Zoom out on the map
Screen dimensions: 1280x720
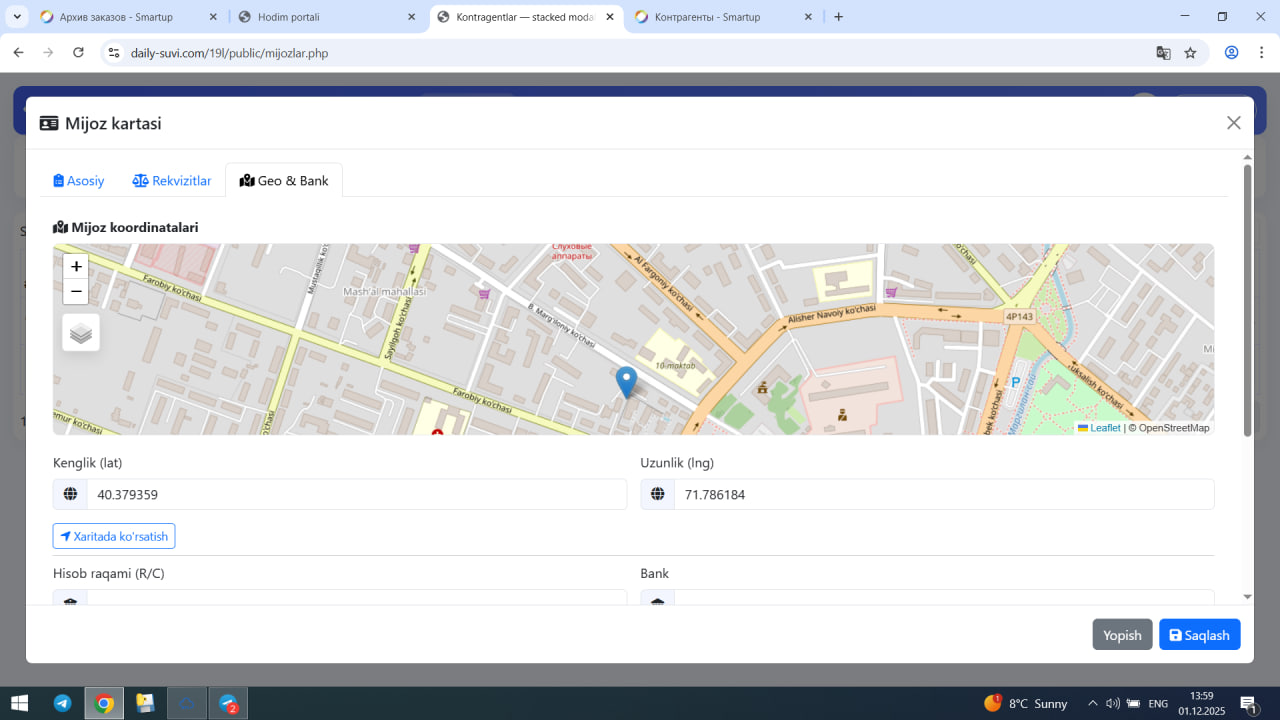[x=76, y=292]
